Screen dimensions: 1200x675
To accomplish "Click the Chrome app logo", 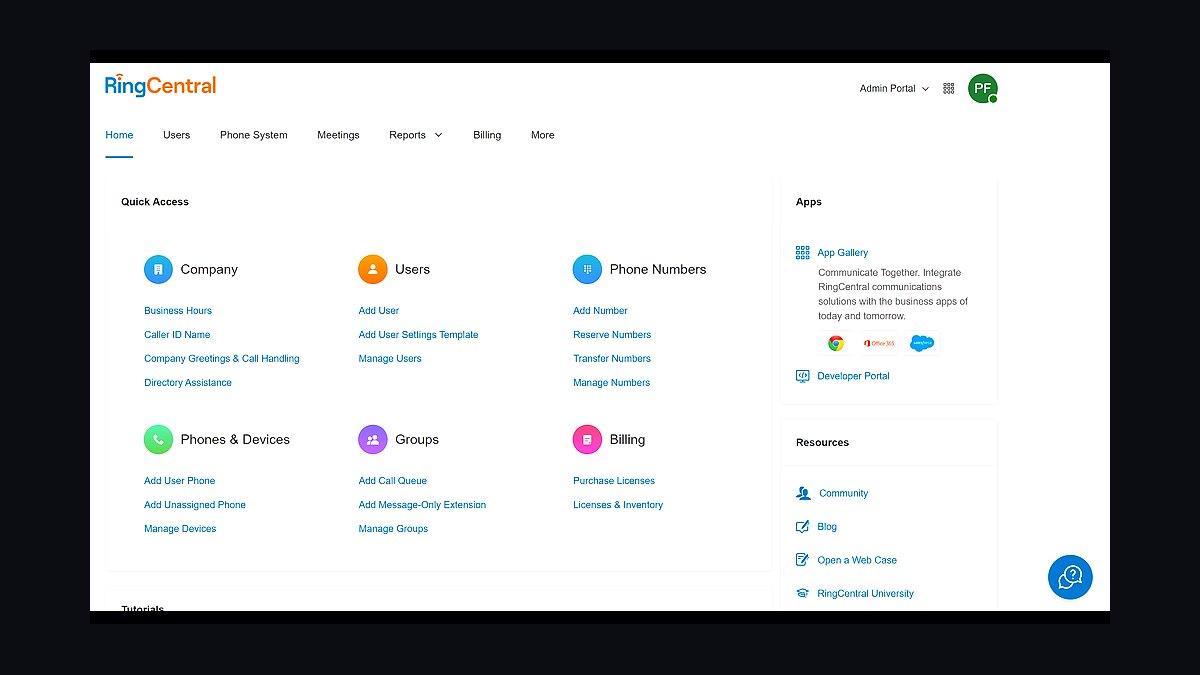I will tap(836, 343).
